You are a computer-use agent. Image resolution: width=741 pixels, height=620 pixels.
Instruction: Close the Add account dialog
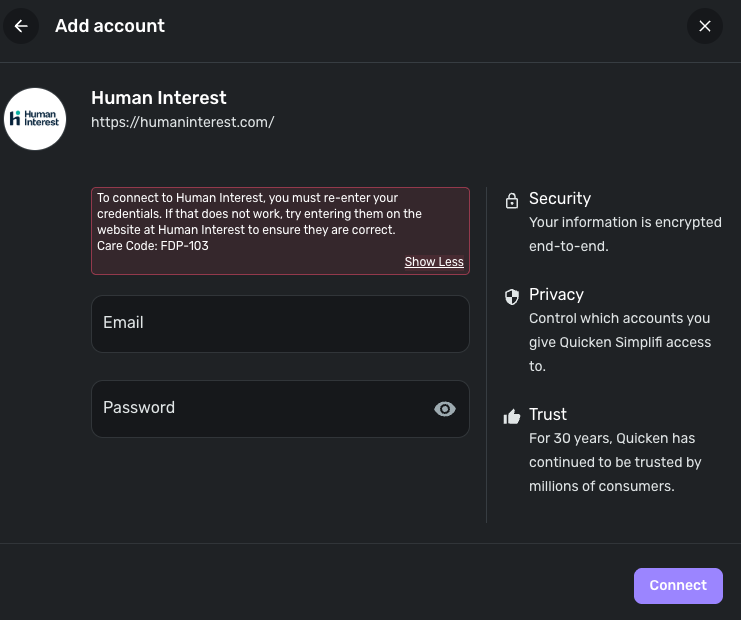[705, 26]
